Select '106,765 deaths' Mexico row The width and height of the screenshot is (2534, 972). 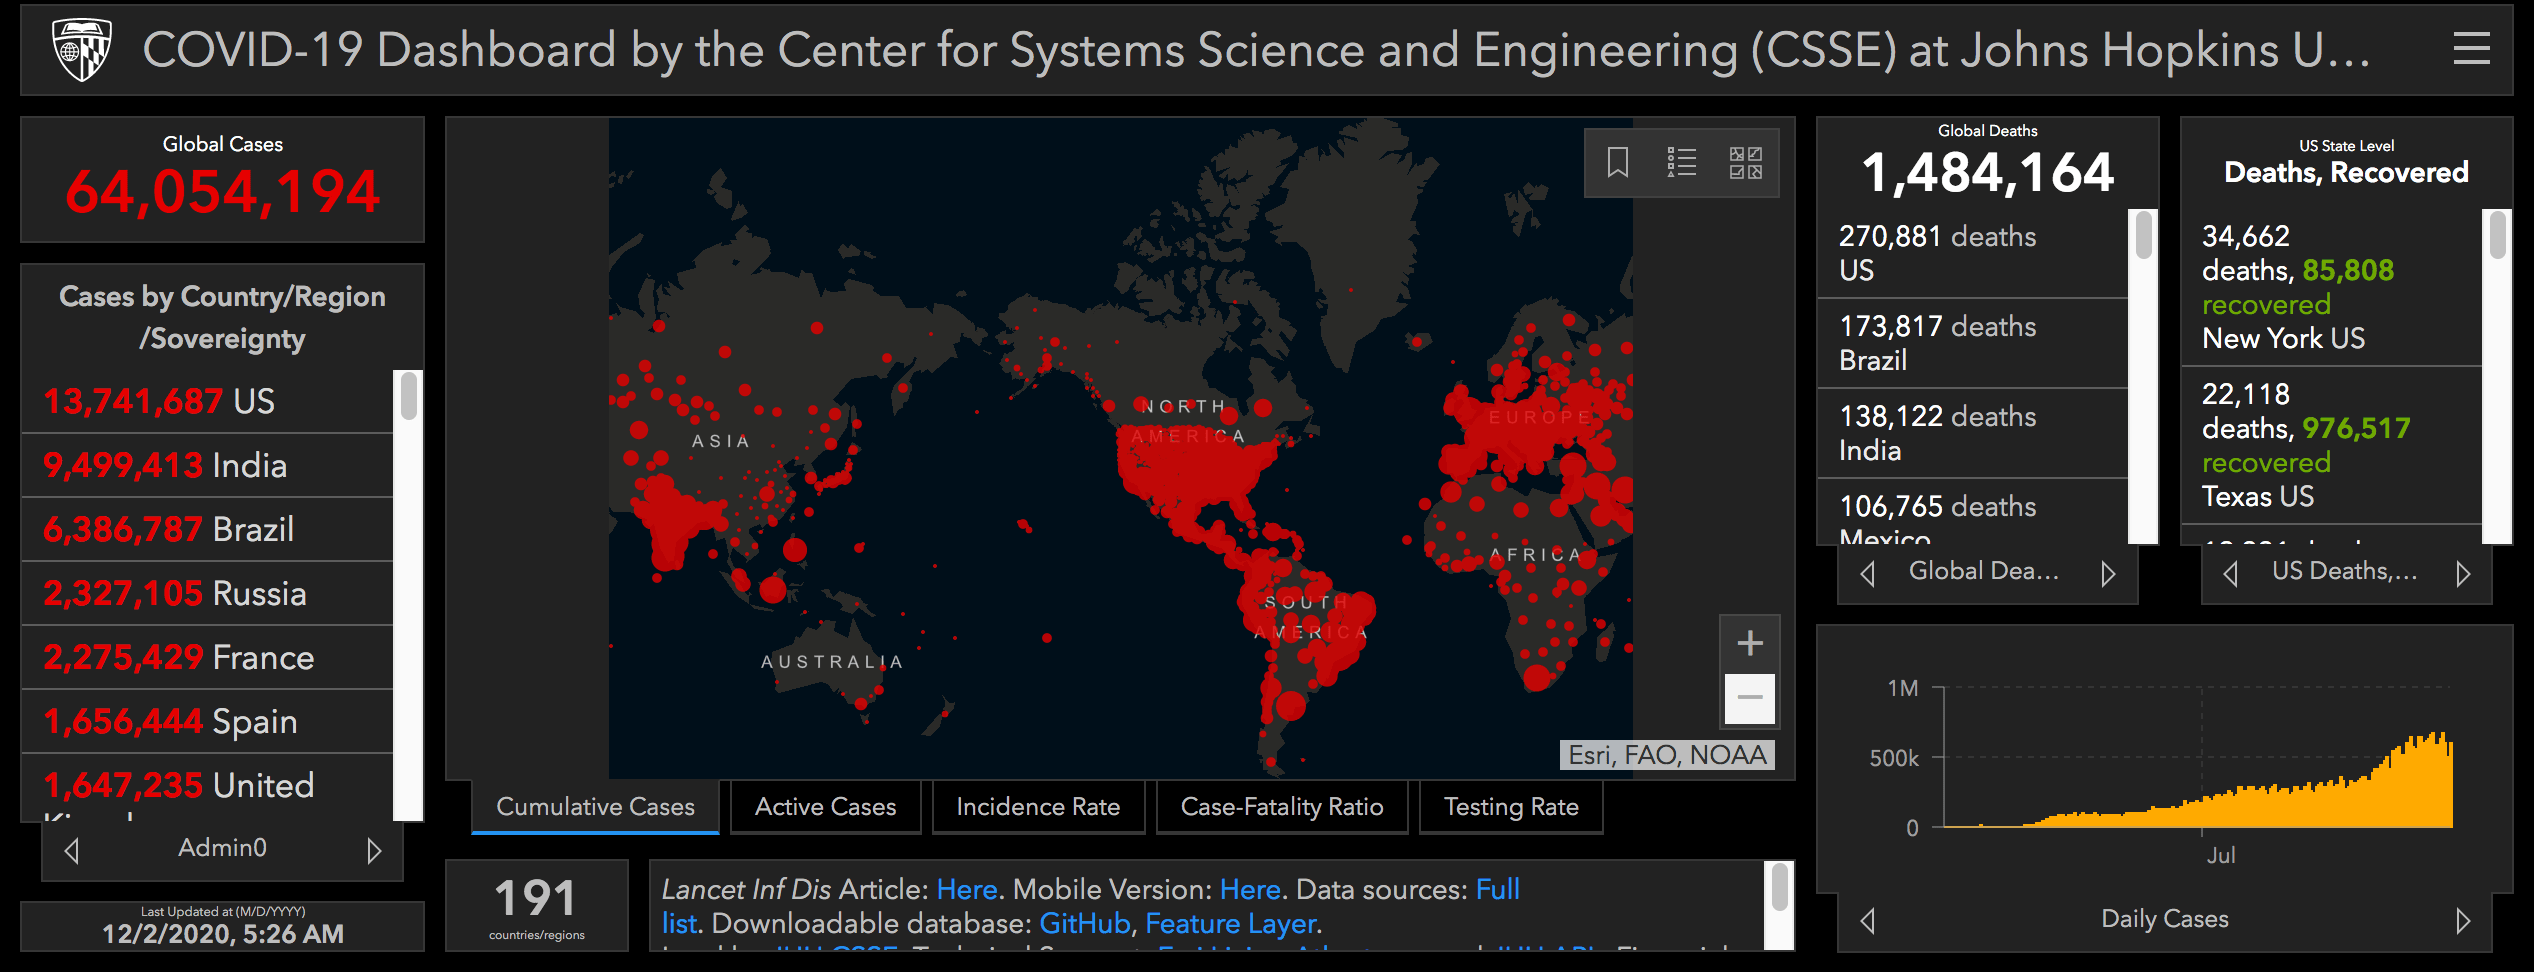tap(1973, 512)
